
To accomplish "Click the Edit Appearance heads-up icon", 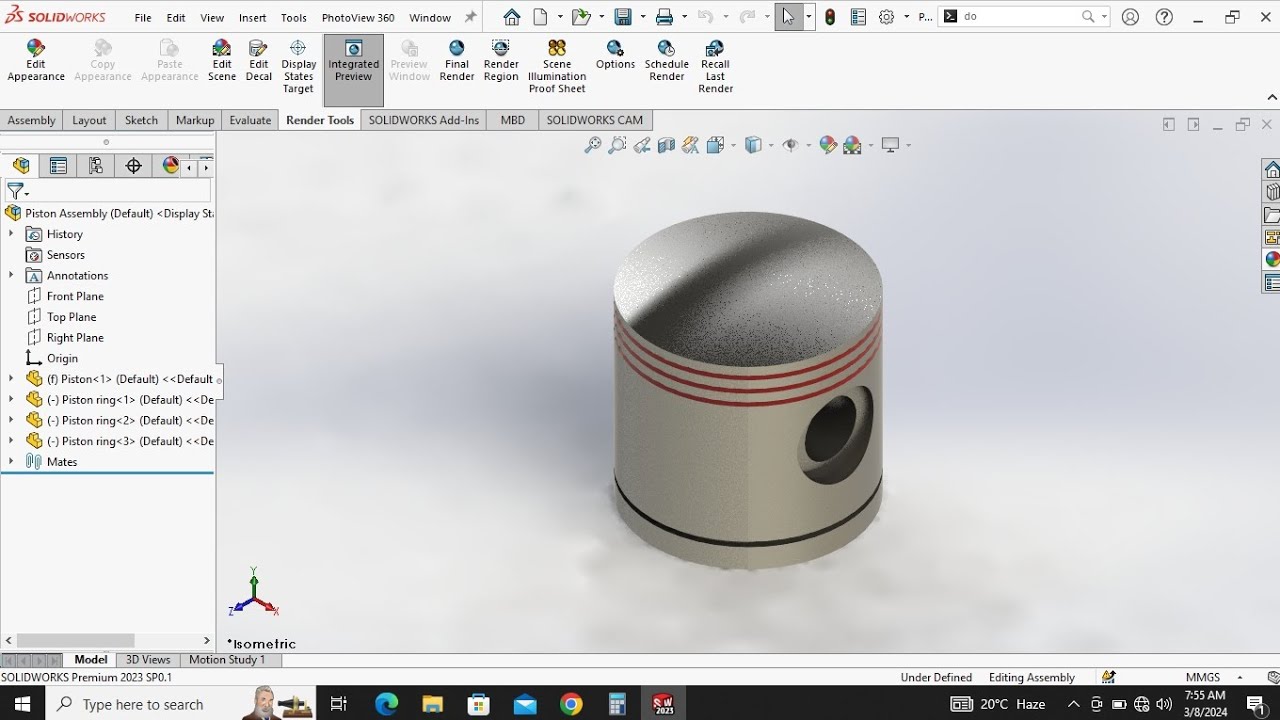I will pos(828,145).
